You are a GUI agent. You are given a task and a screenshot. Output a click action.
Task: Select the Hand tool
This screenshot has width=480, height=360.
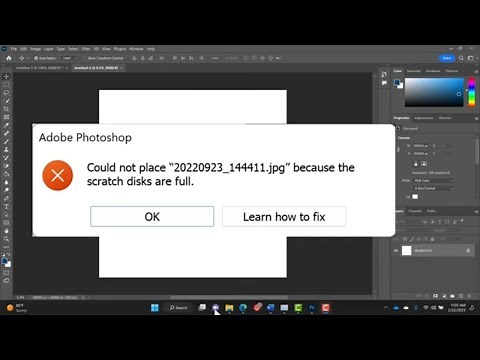[x=6, y=231]
